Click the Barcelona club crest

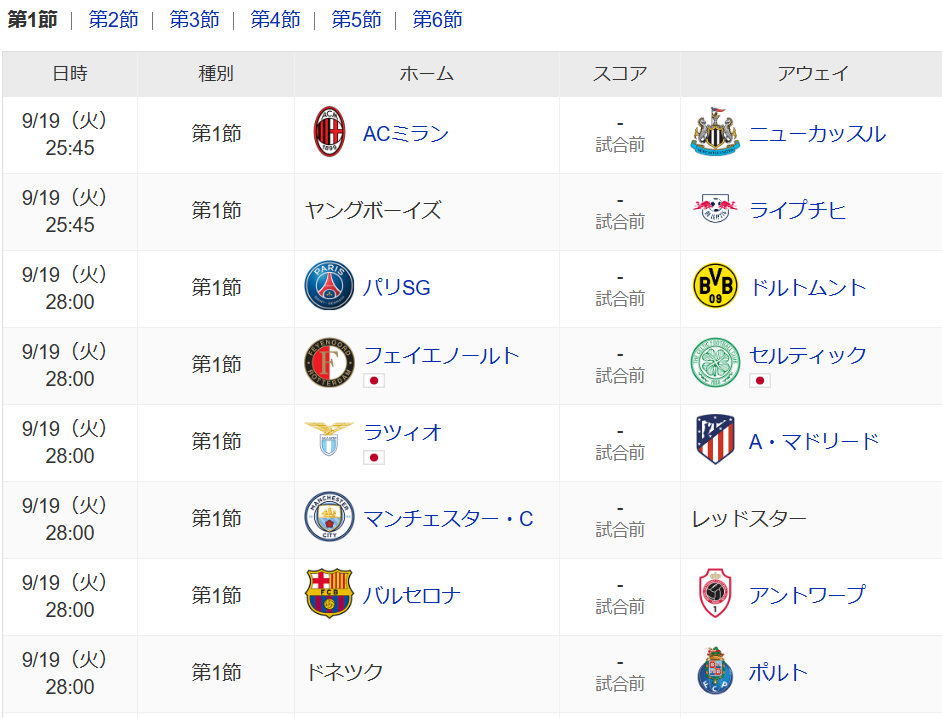(330, 595)
